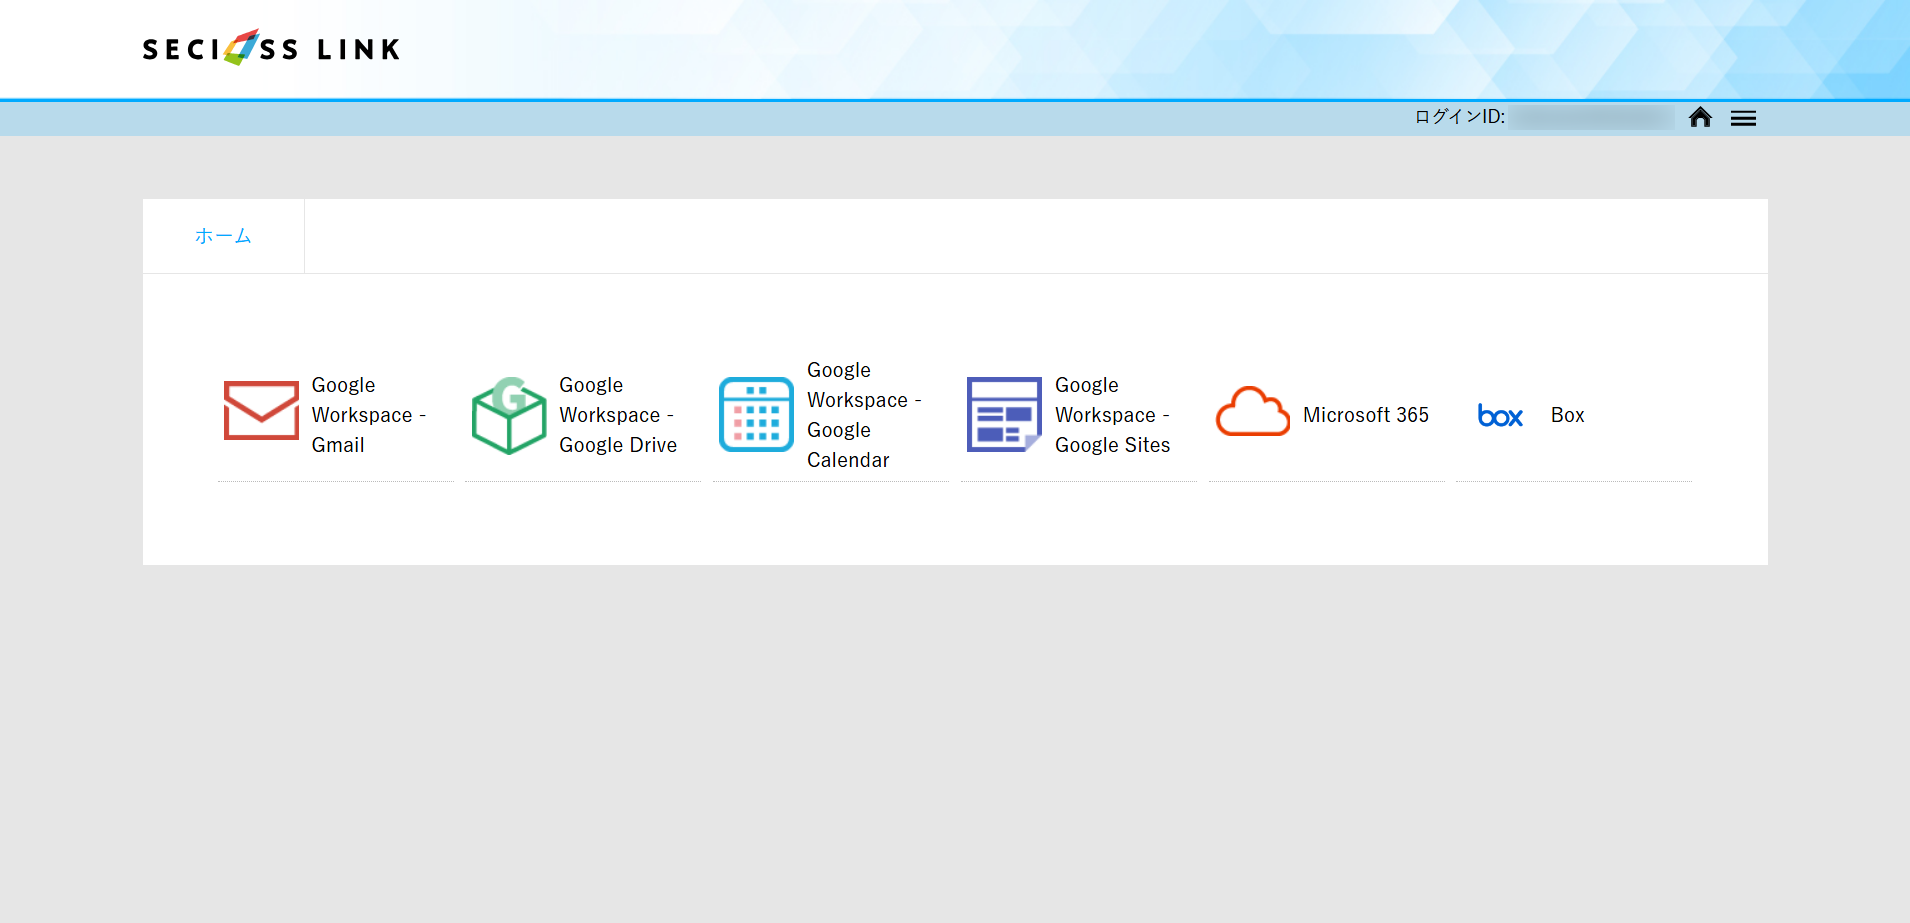Image resolution: width=1910 pixels, height=923 pixels.
Task: Launch the Microsoft 365 text link
Action: tap(1366, 415)
